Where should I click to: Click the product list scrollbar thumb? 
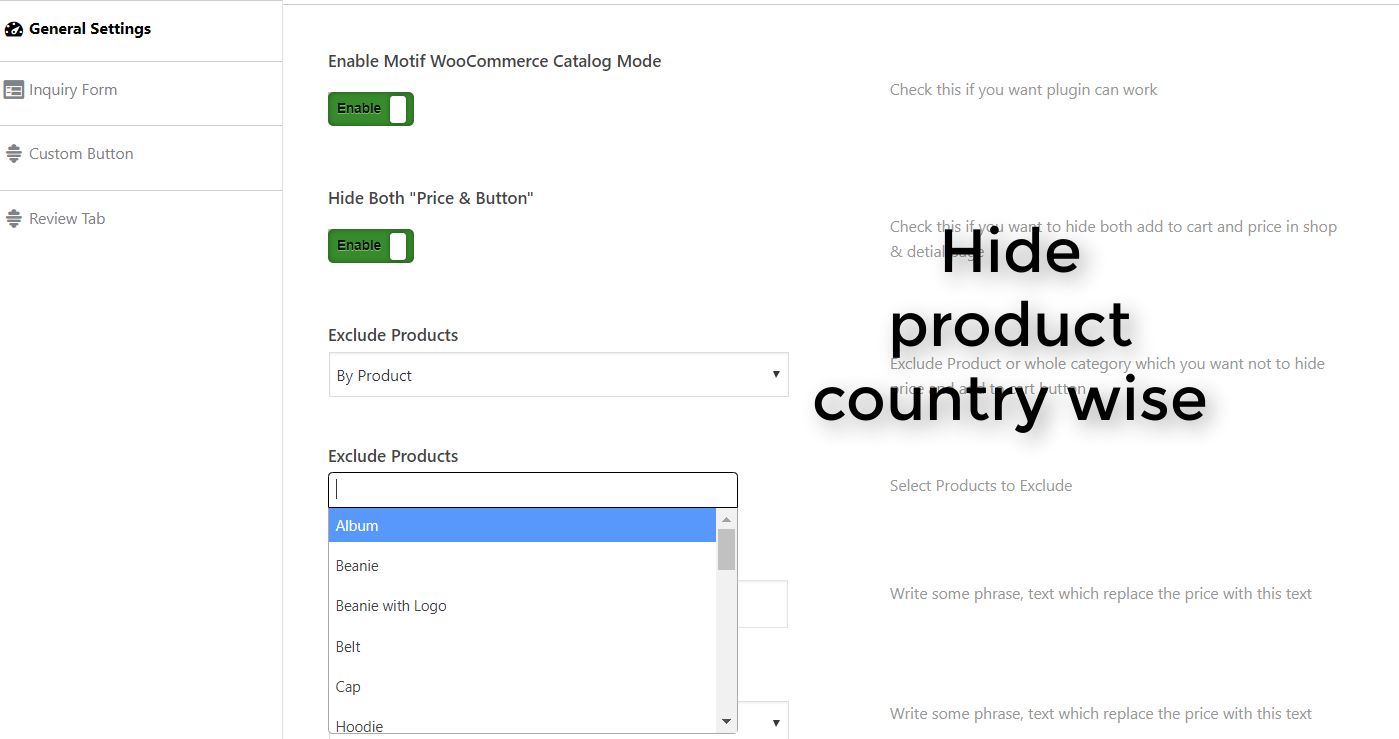726,549
